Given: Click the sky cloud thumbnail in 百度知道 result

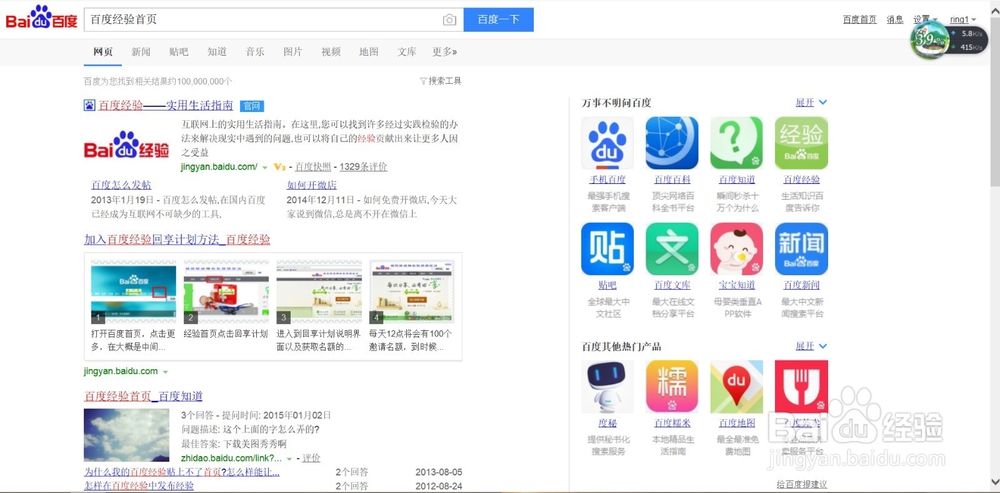Looking at the screenshot, I should tap(126, 435).
